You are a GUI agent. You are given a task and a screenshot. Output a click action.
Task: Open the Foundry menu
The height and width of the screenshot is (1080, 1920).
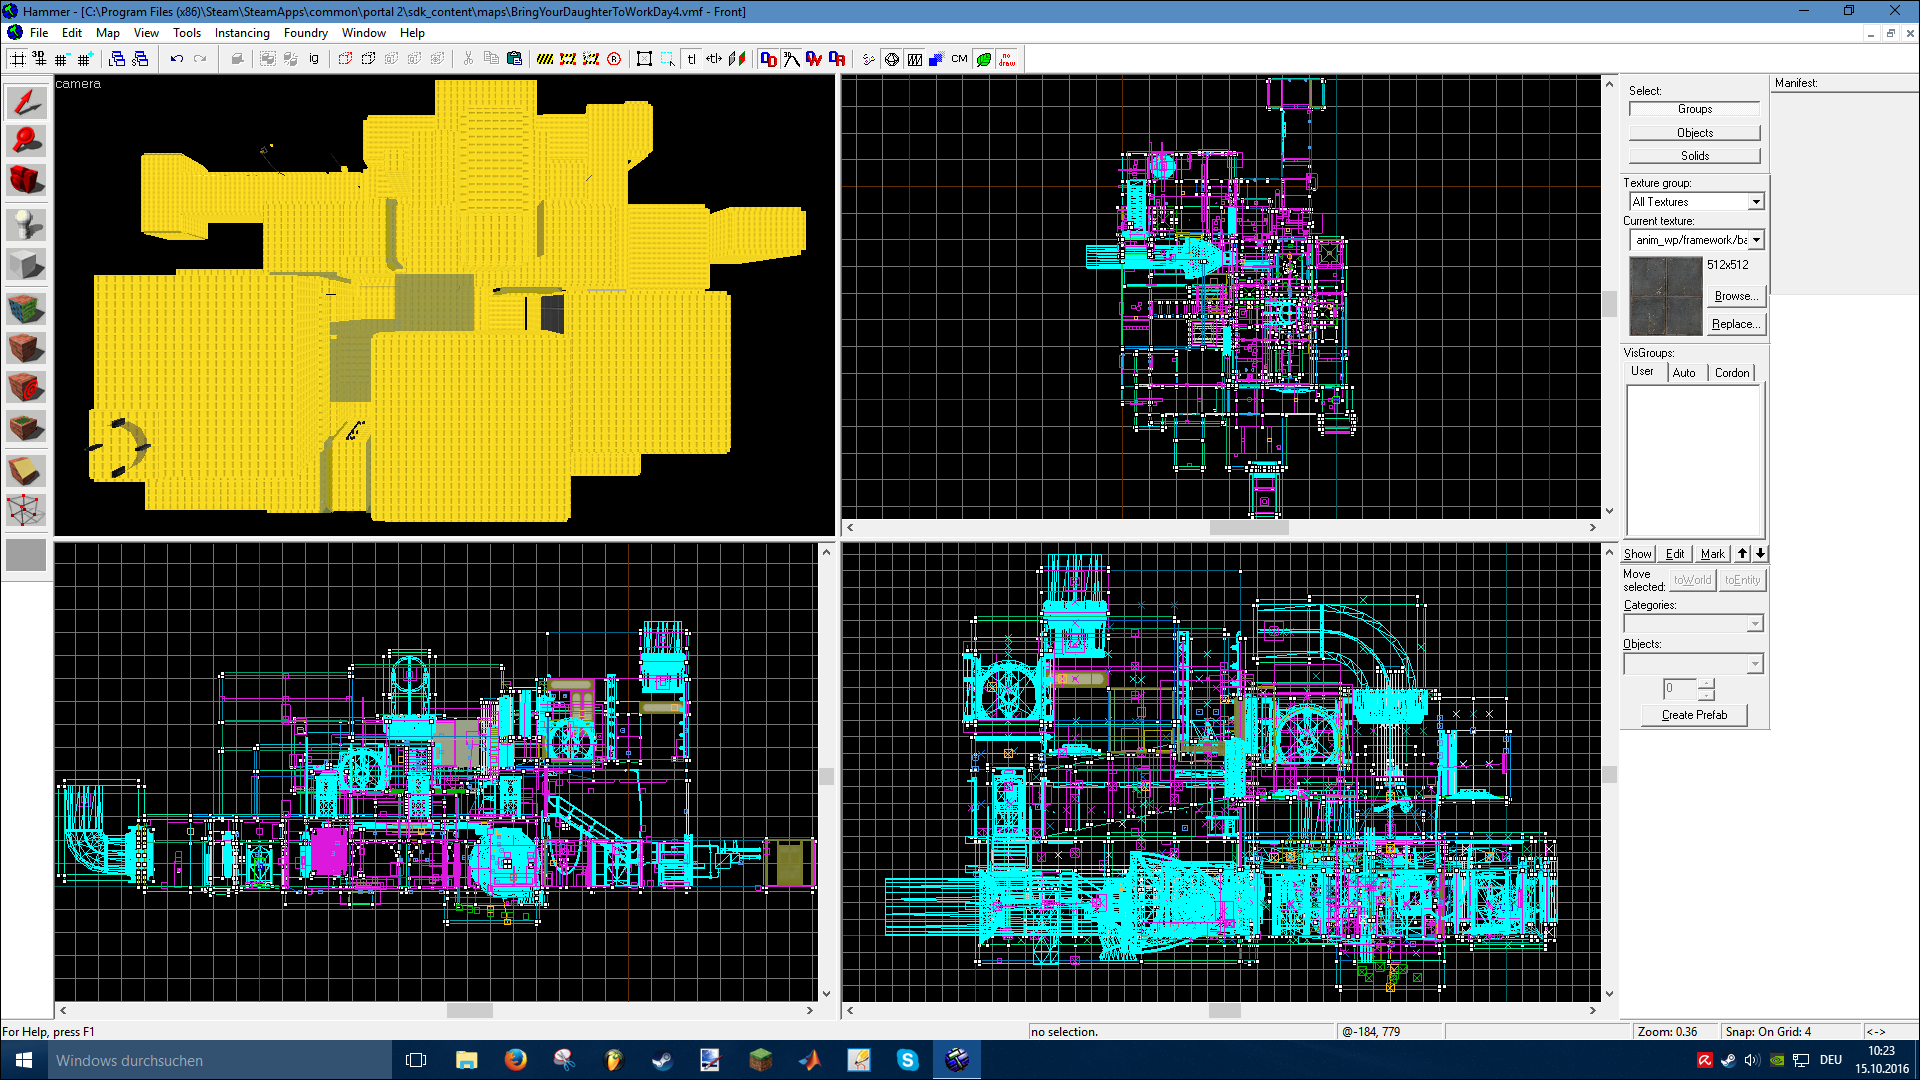(305, 33)
